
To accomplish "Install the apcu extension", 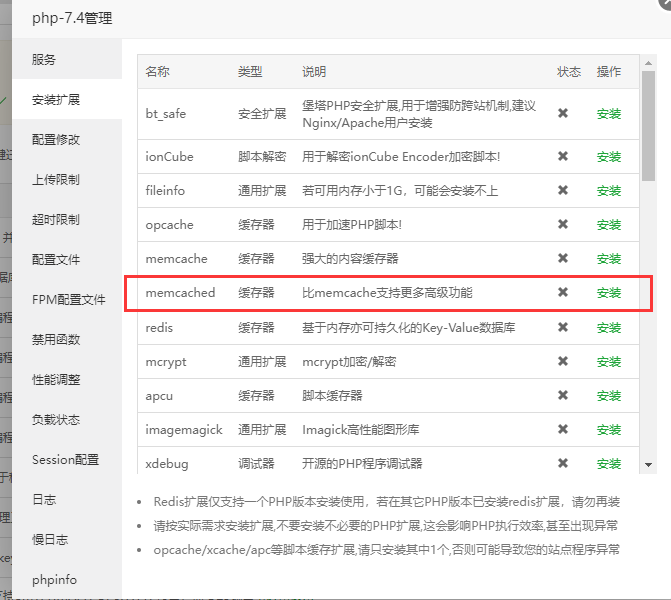I will tap(609, 396).
